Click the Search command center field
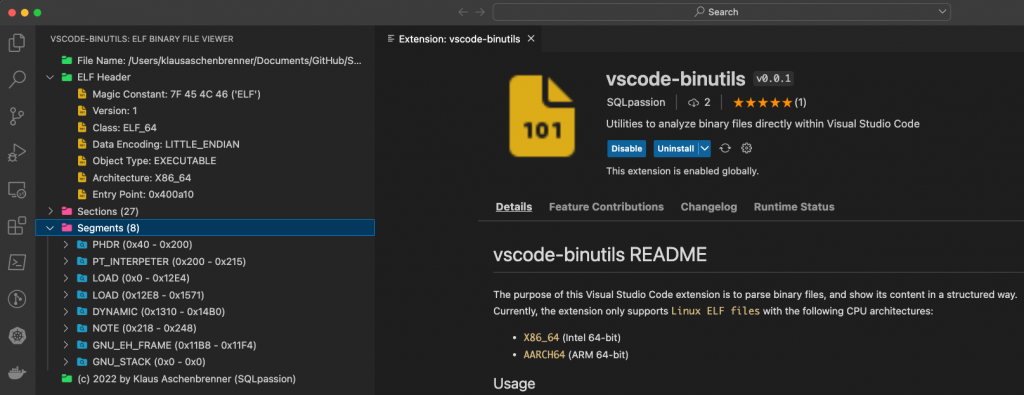This screenshot has width=1024, height=395. point(722,12)
